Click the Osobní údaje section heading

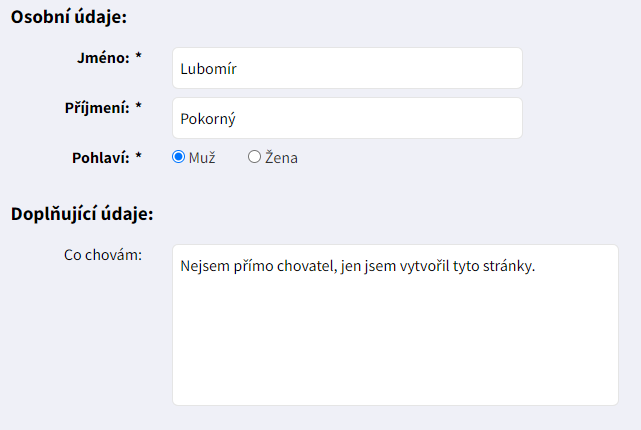[69, 17]
